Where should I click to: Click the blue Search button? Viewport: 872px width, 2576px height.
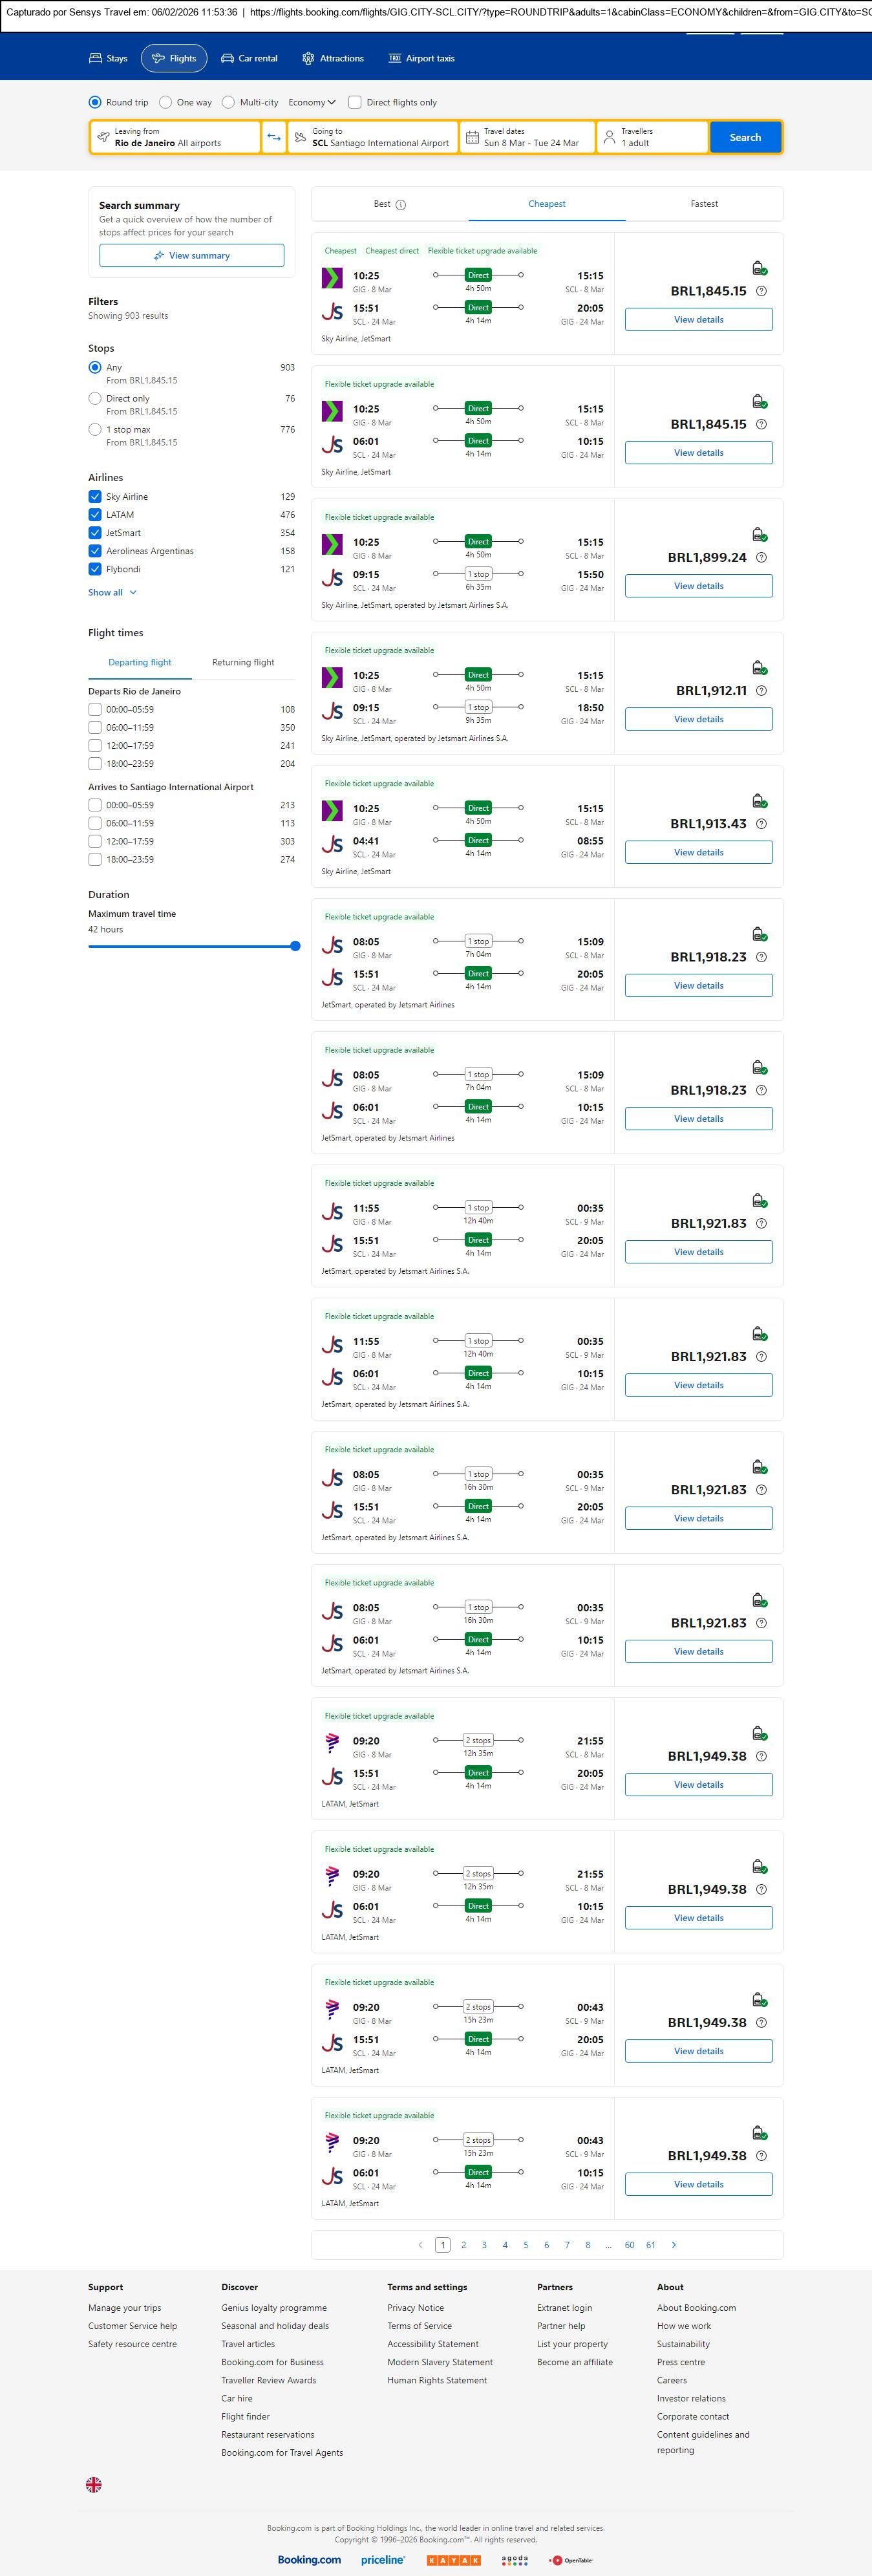coord(745,137)
